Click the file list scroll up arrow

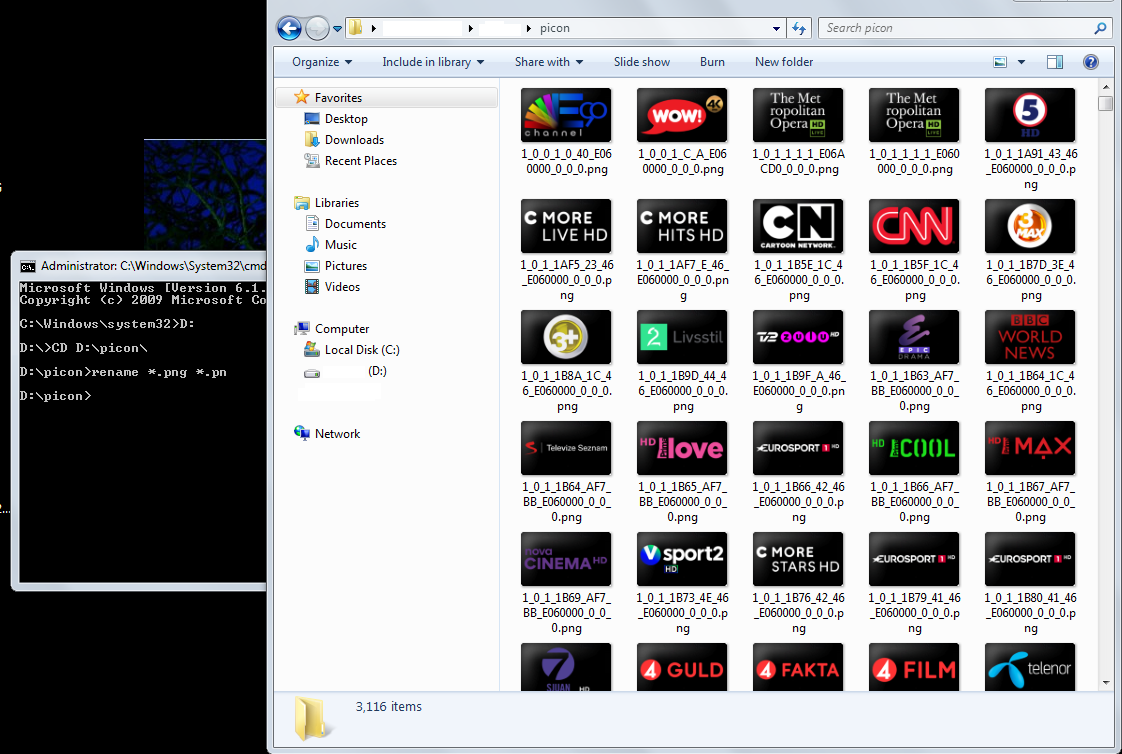coord(1106,85)
